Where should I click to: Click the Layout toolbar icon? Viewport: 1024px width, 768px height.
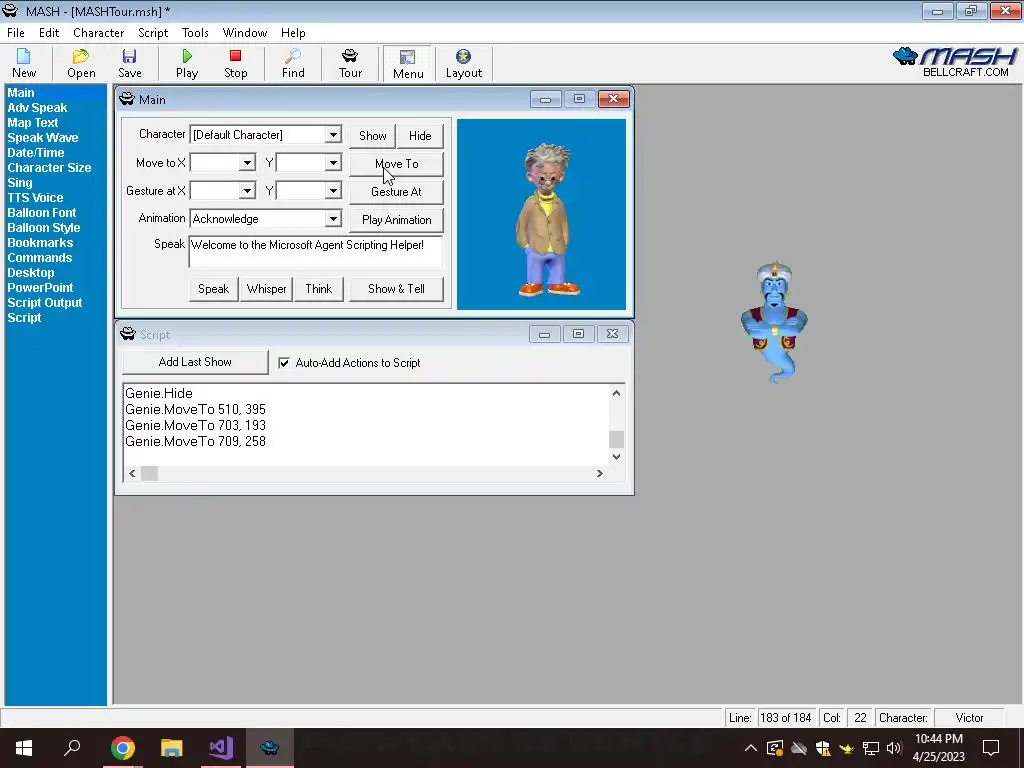pos(464,63)
